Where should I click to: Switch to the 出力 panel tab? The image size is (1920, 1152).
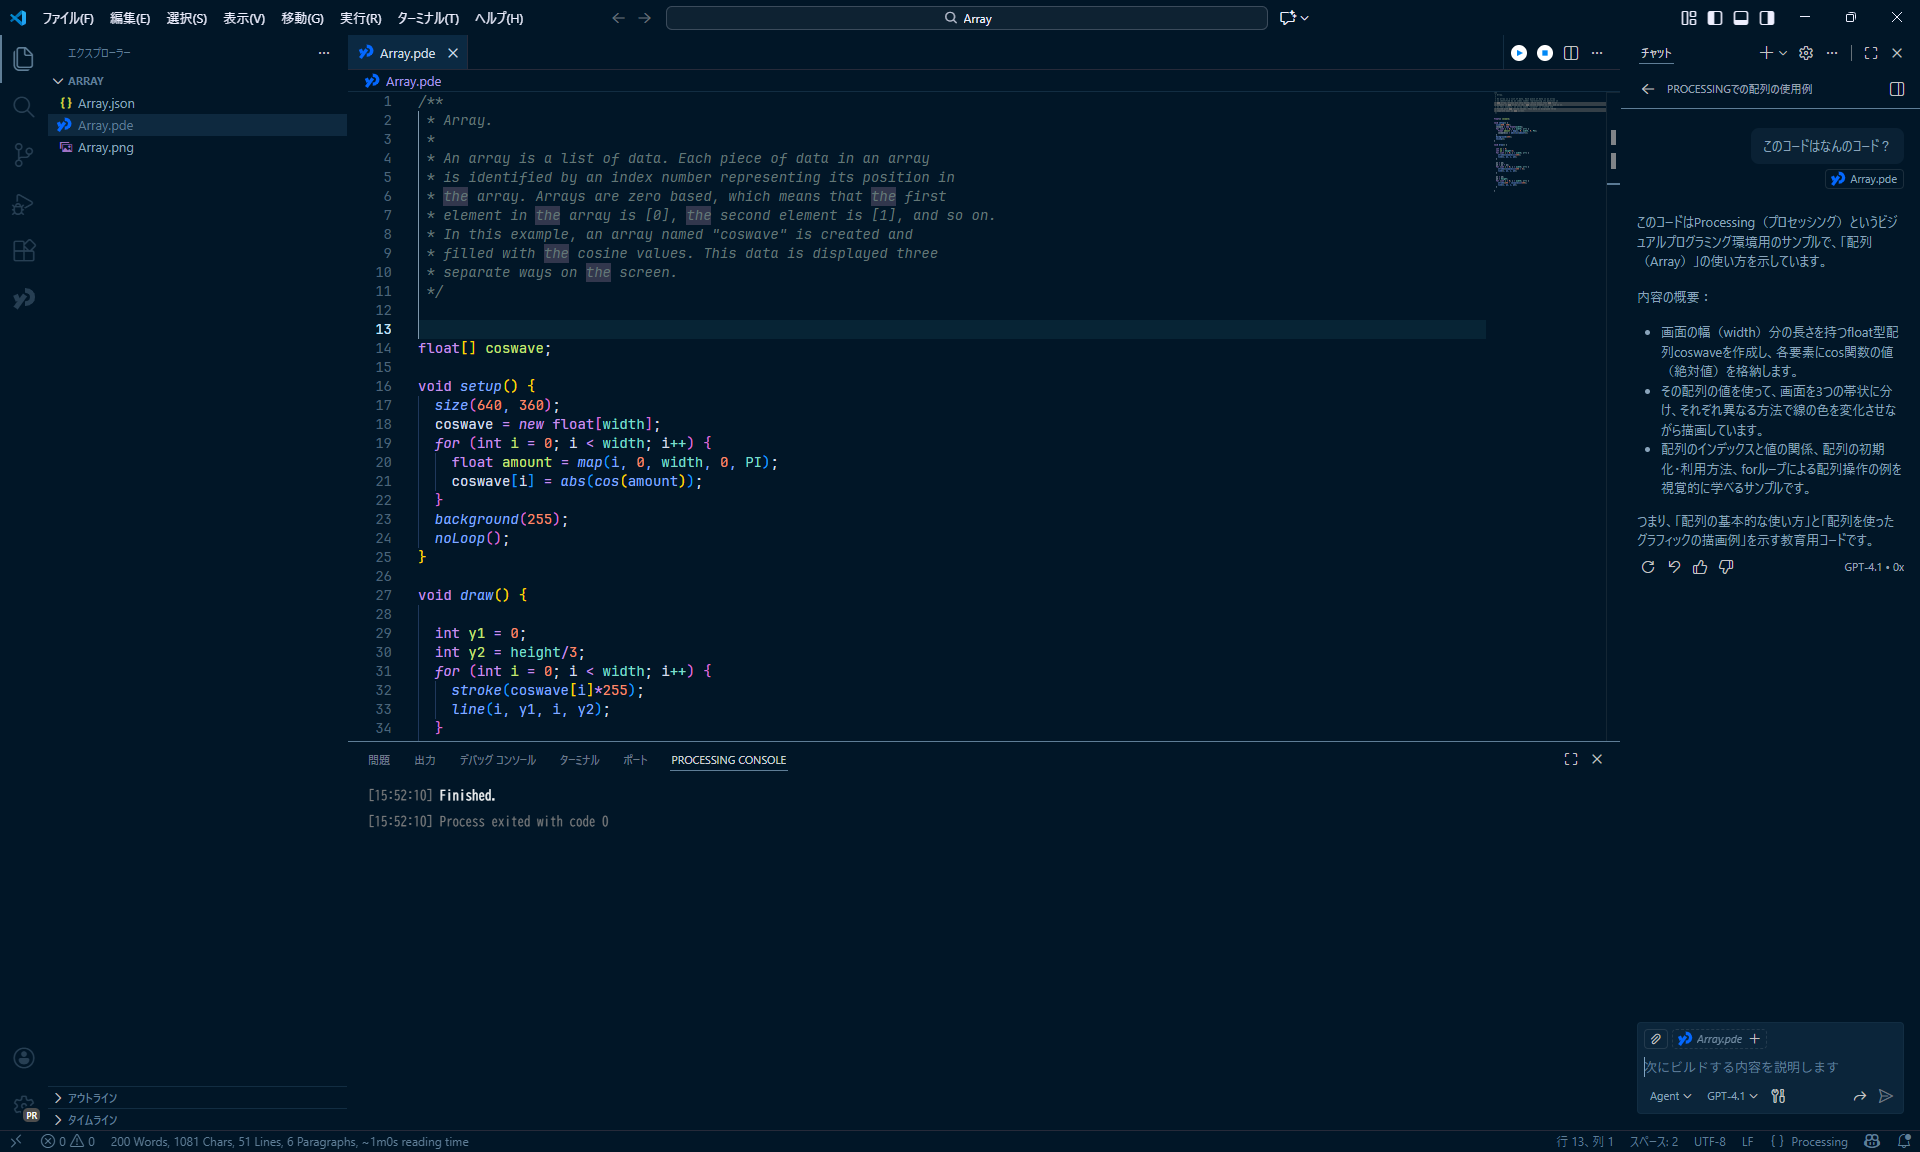coord(425,760)
